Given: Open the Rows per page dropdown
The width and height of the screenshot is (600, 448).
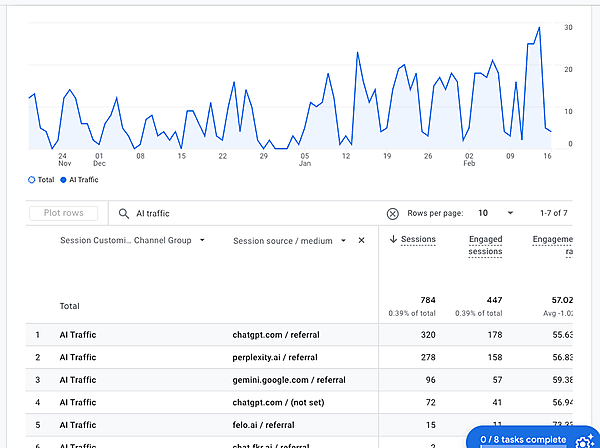Looking at the screenshot, I should pyautogui.click(x=494, y=213).
